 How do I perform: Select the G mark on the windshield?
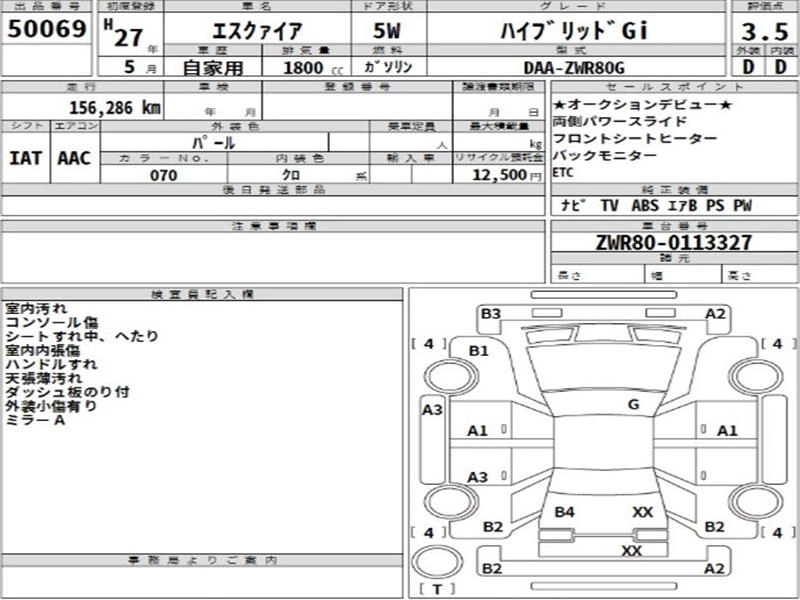(633, 405)
